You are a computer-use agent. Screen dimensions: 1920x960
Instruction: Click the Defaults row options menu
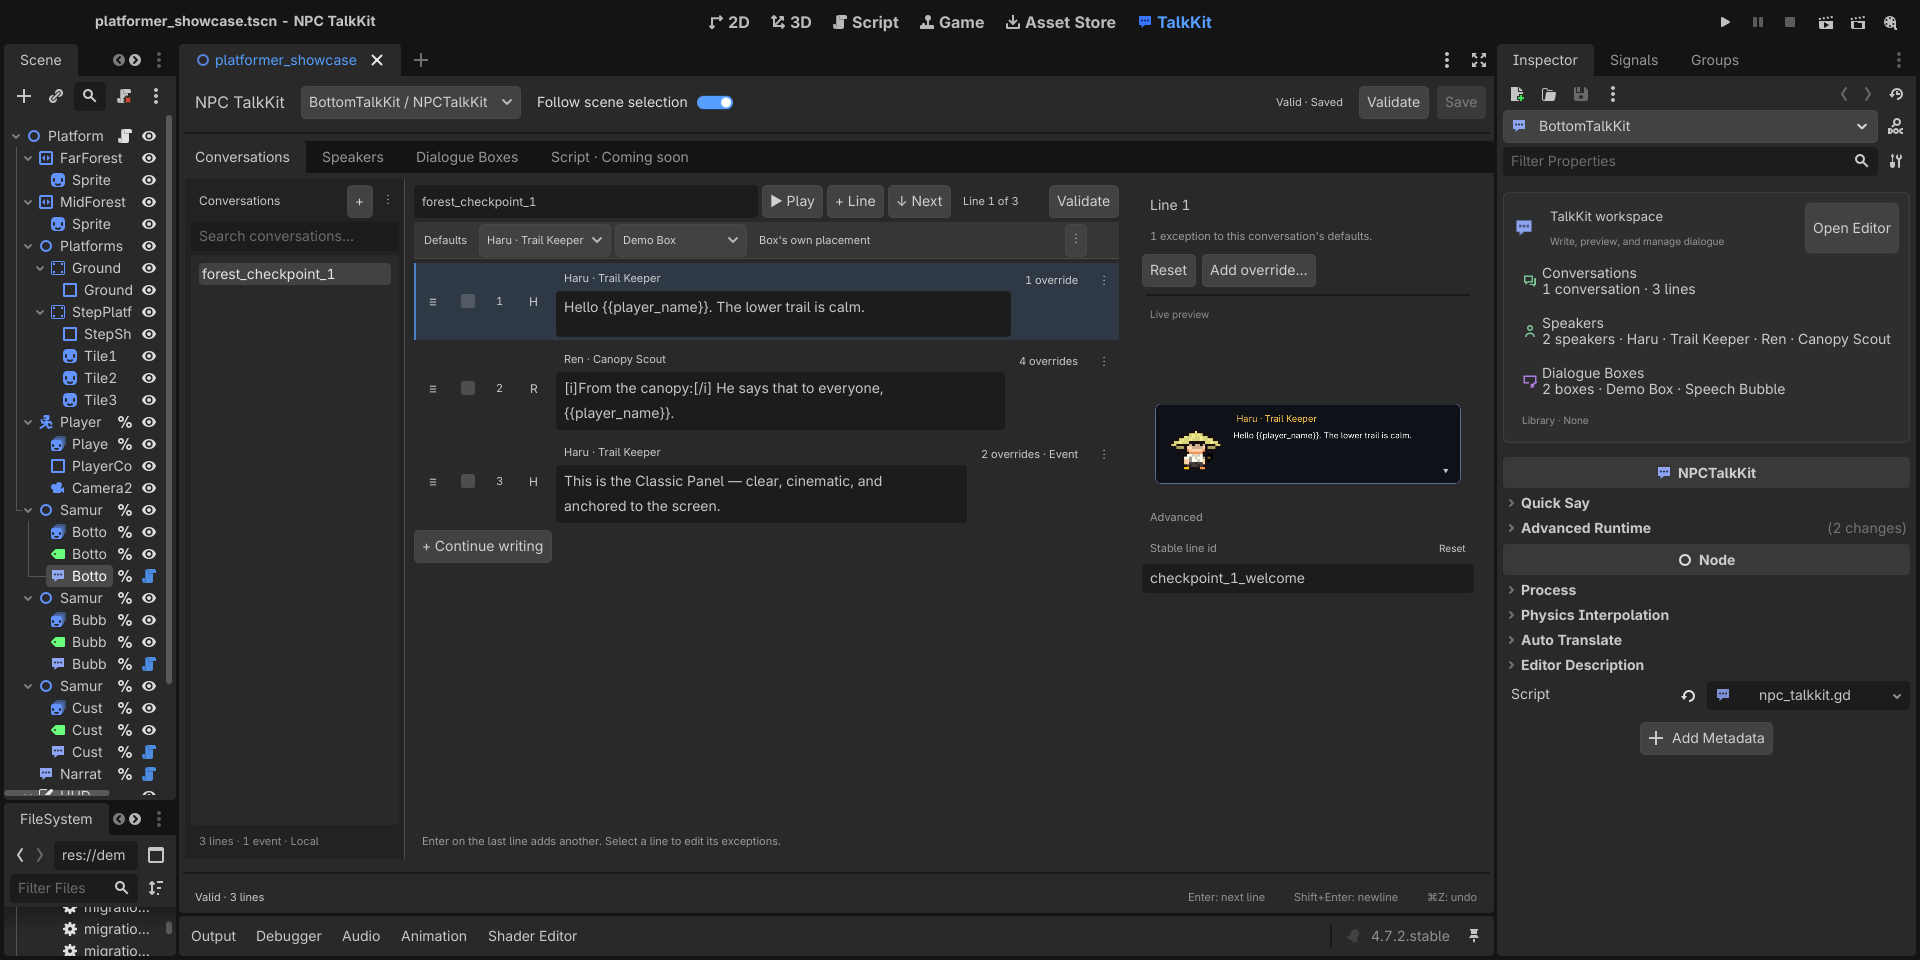click(x=1076, y=240)
